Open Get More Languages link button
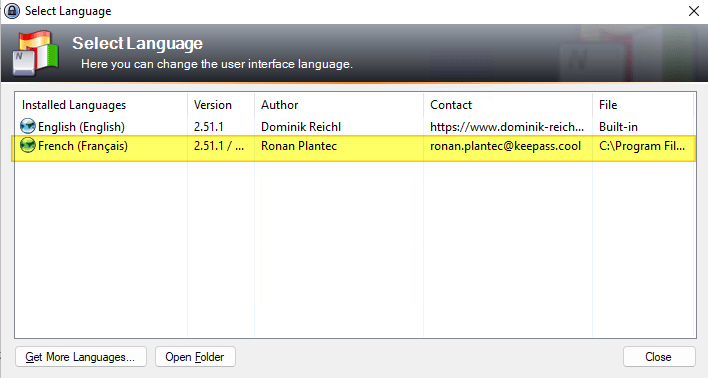The image size is (708, 378). tap(81, 357)
